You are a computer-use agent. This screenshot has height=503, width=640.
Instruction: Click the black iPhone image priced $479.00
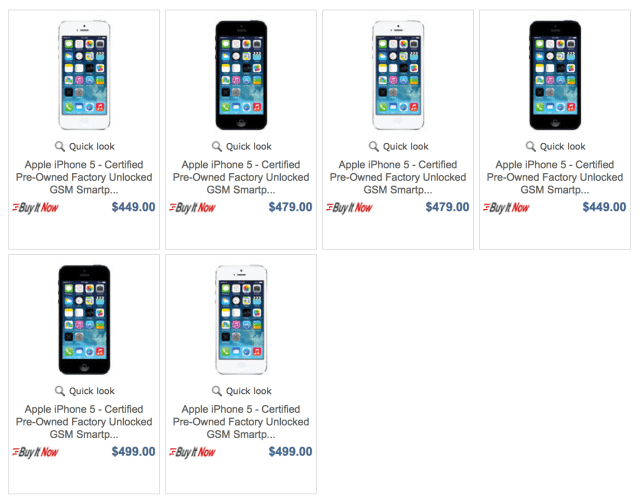(x=241, y=76)
